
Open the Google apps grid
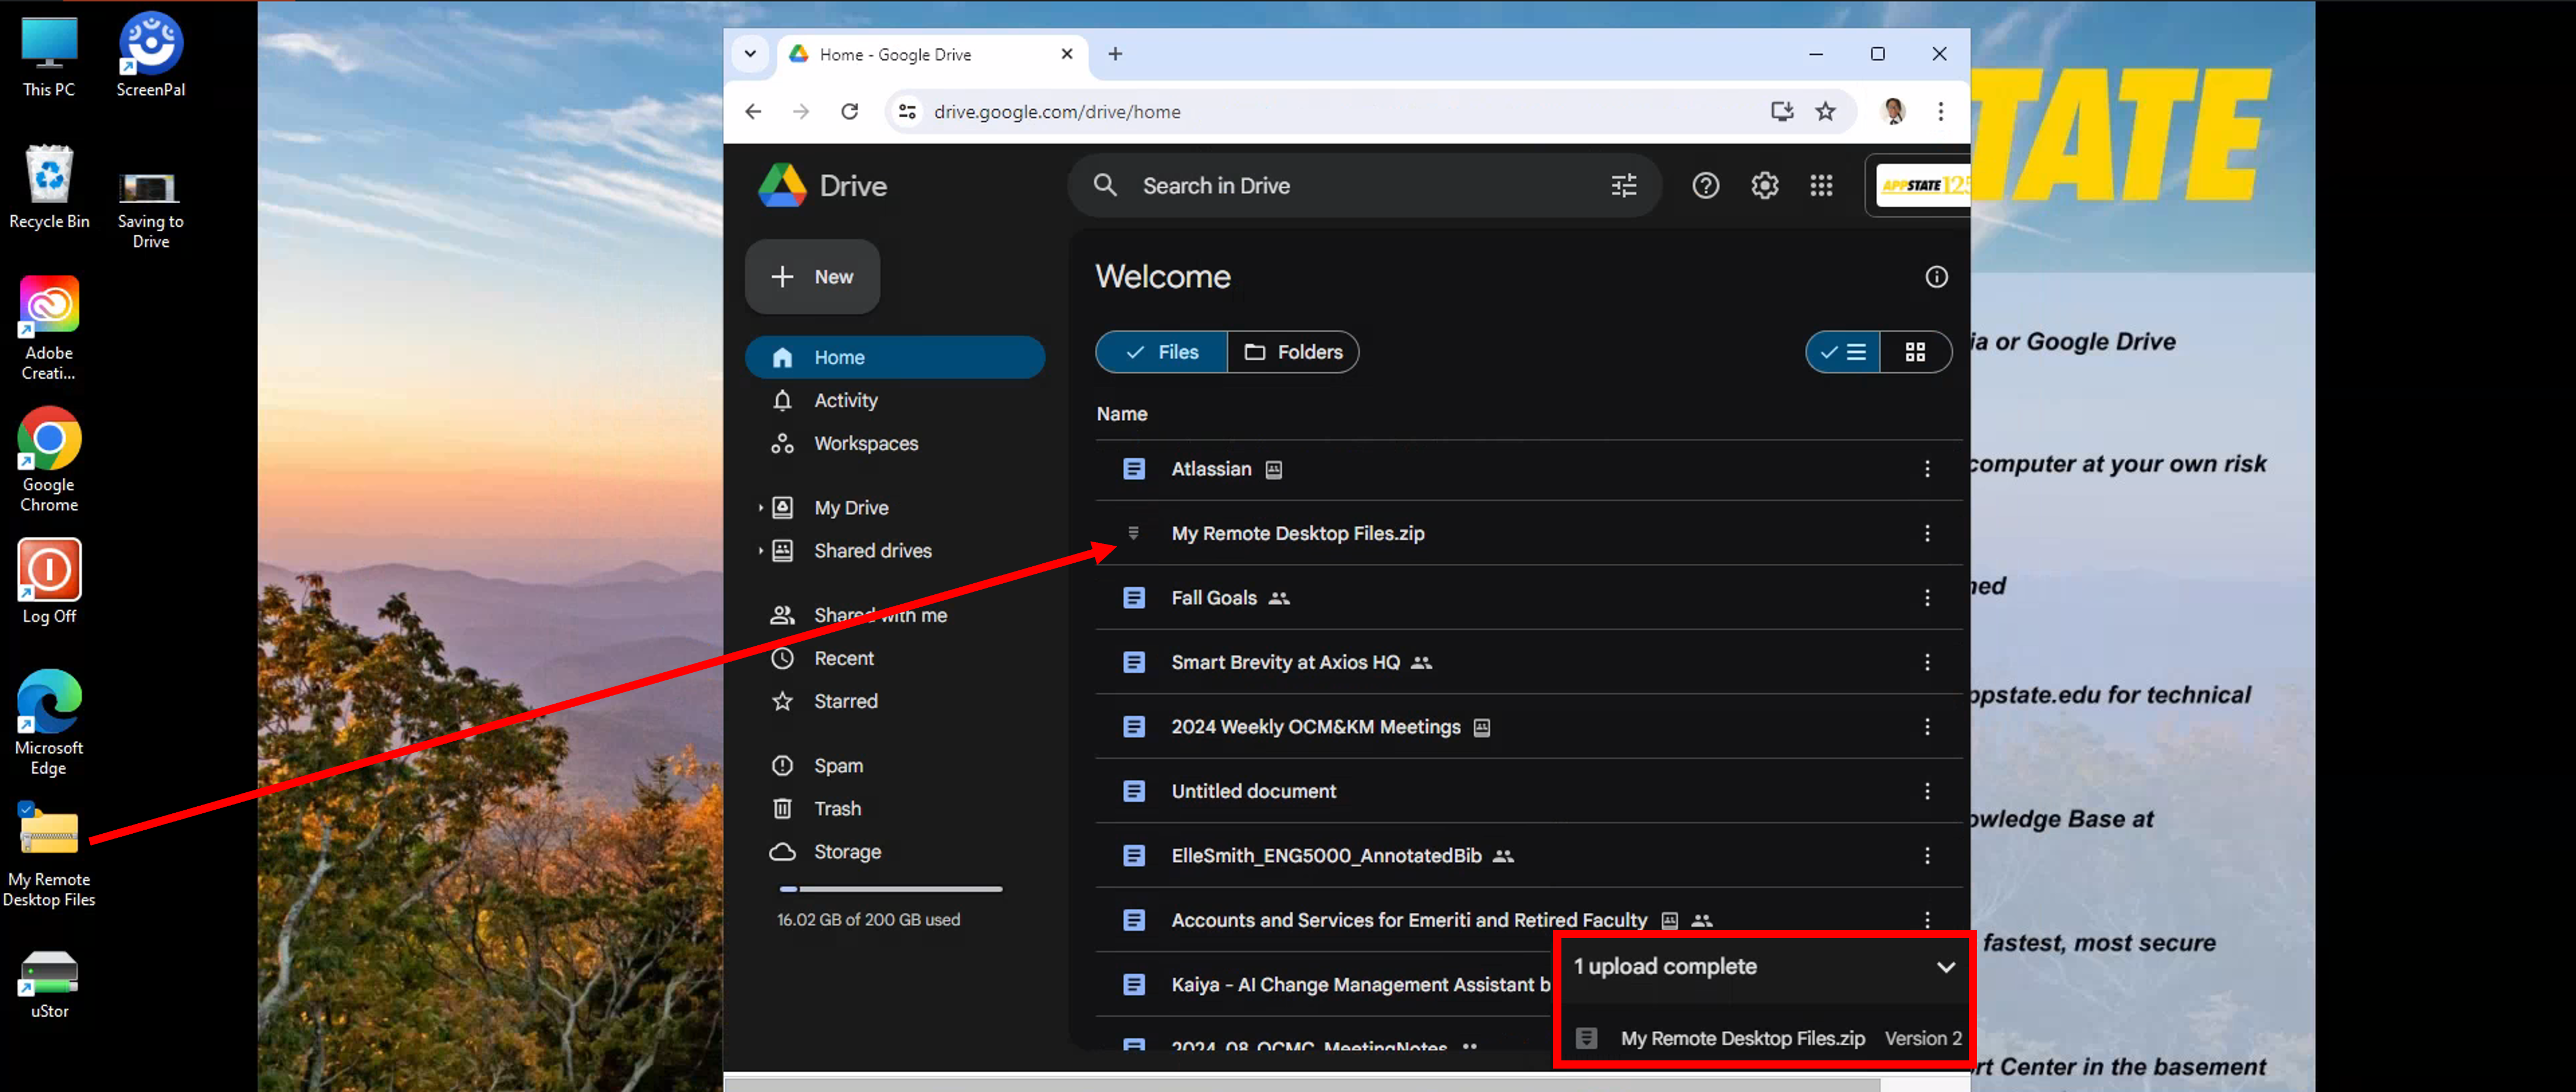click(1821, 186)
